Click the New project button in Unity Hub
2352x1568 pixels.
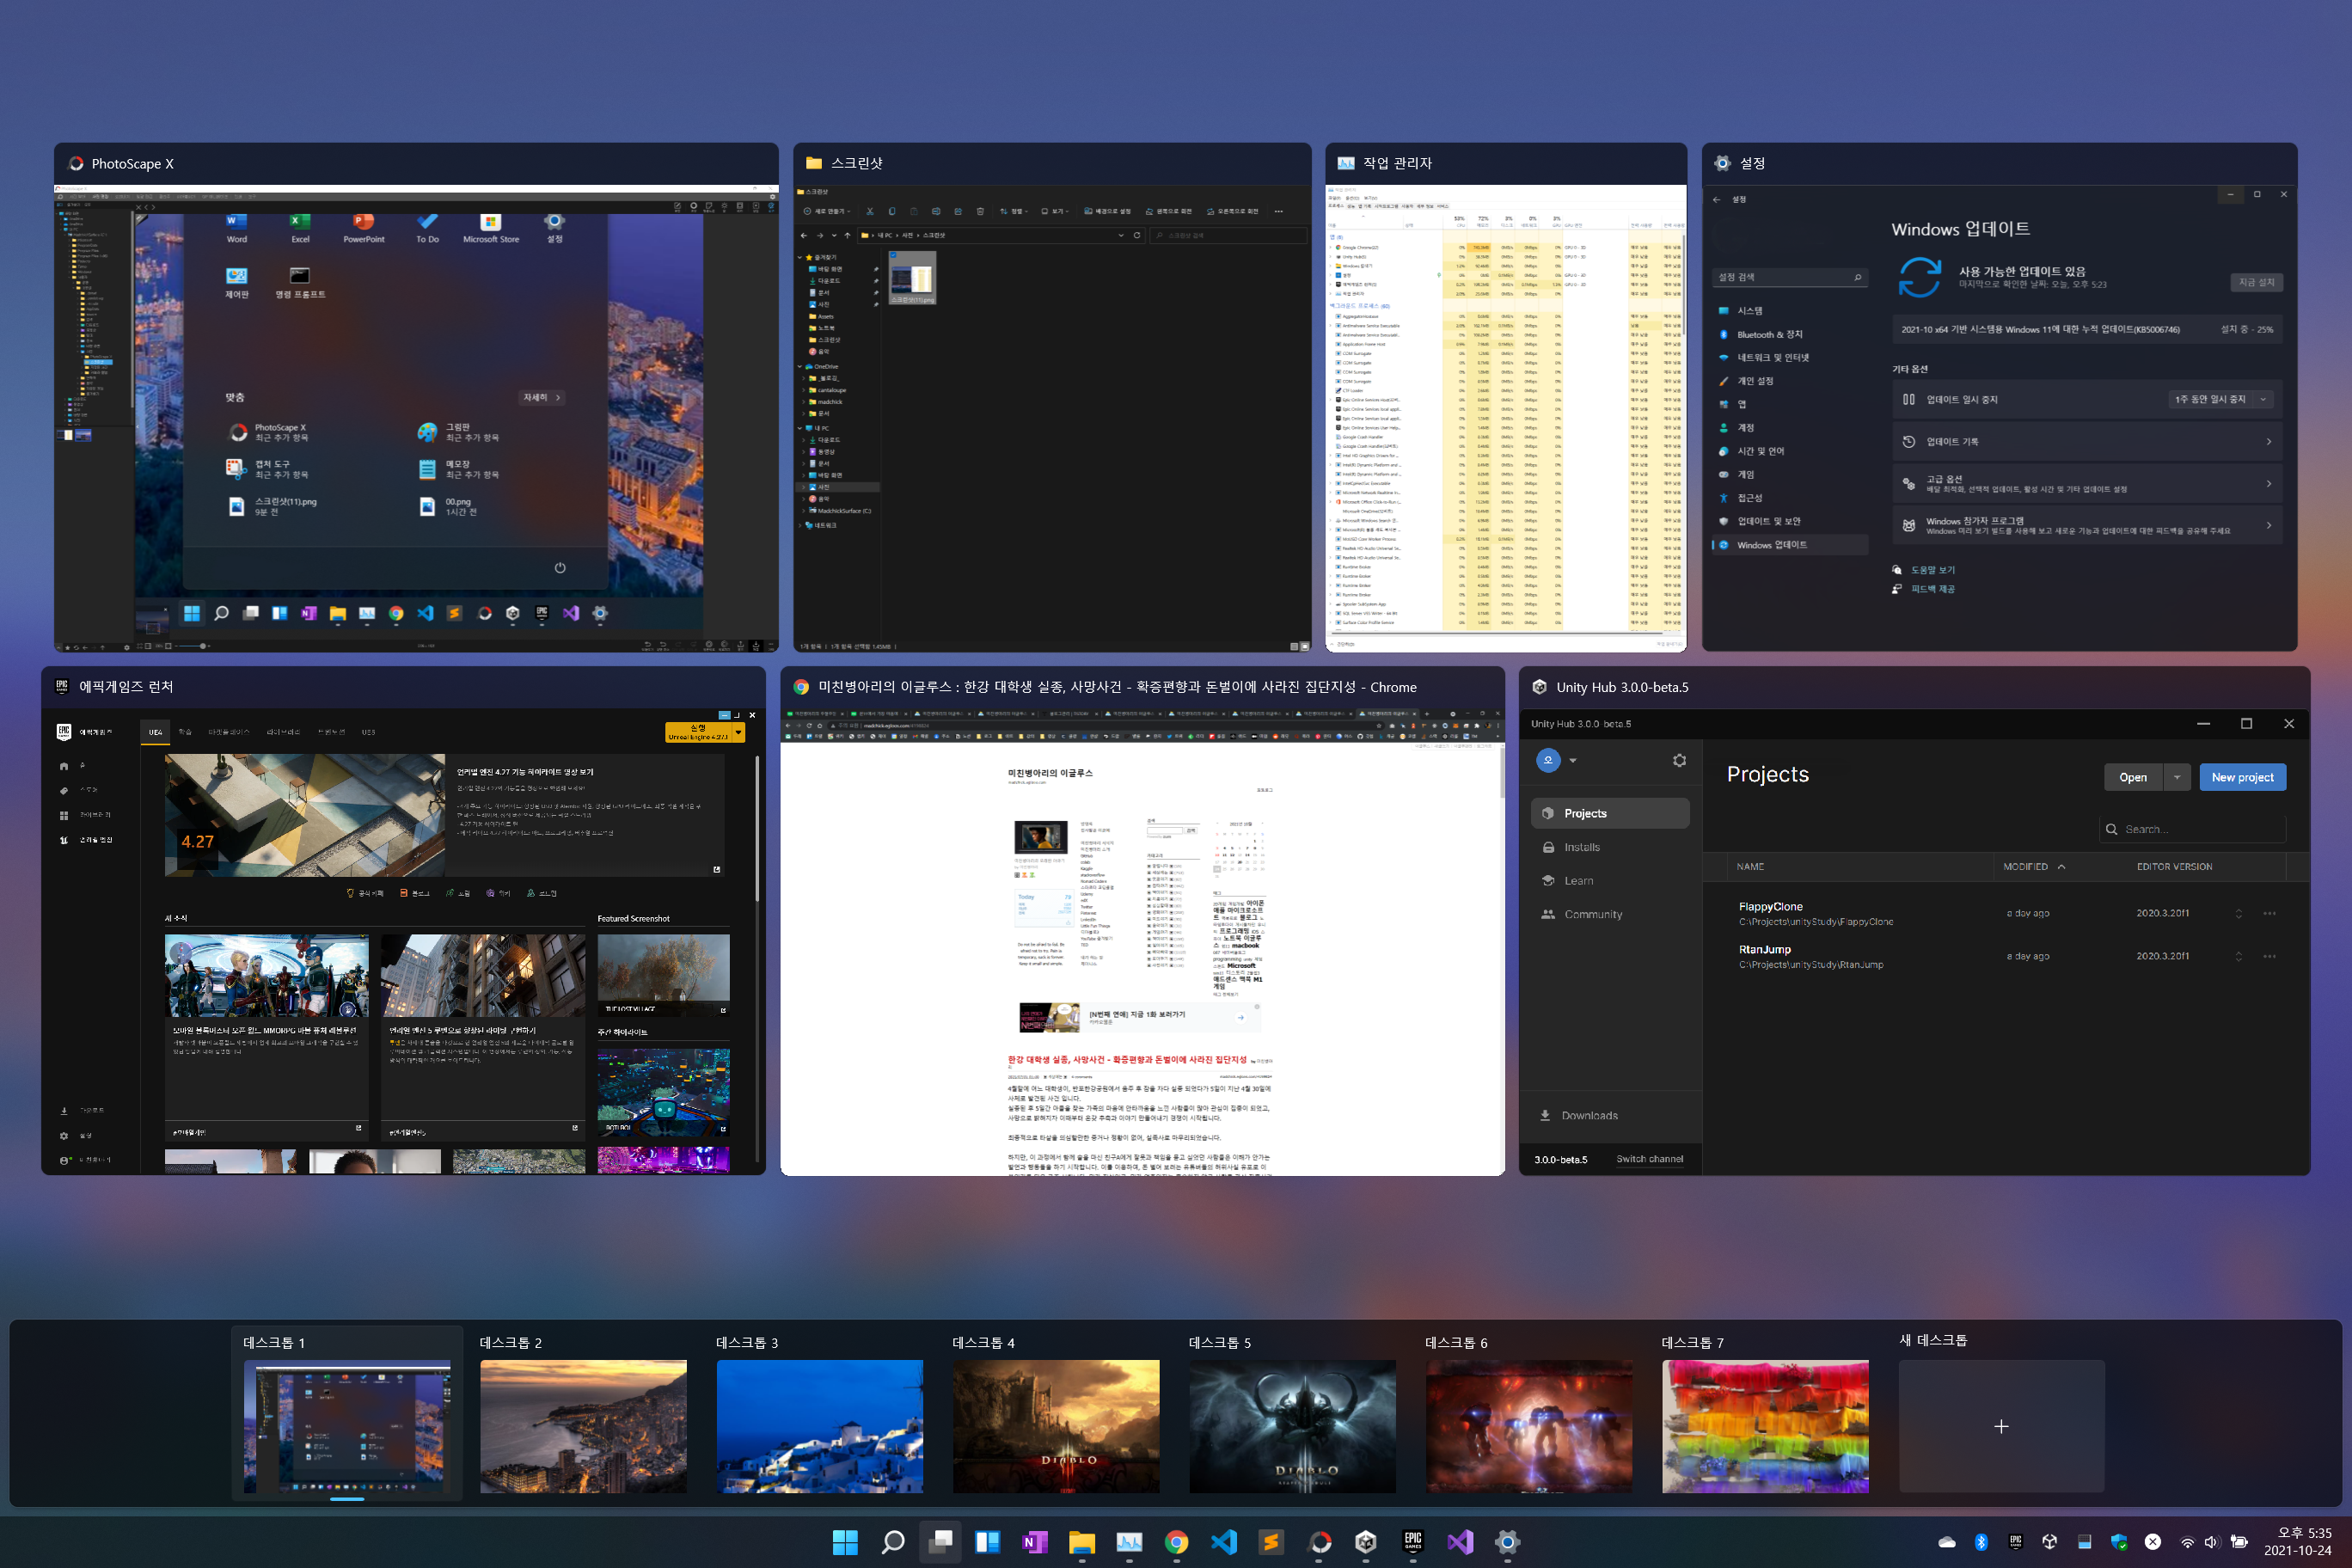tap(2242, 777)
